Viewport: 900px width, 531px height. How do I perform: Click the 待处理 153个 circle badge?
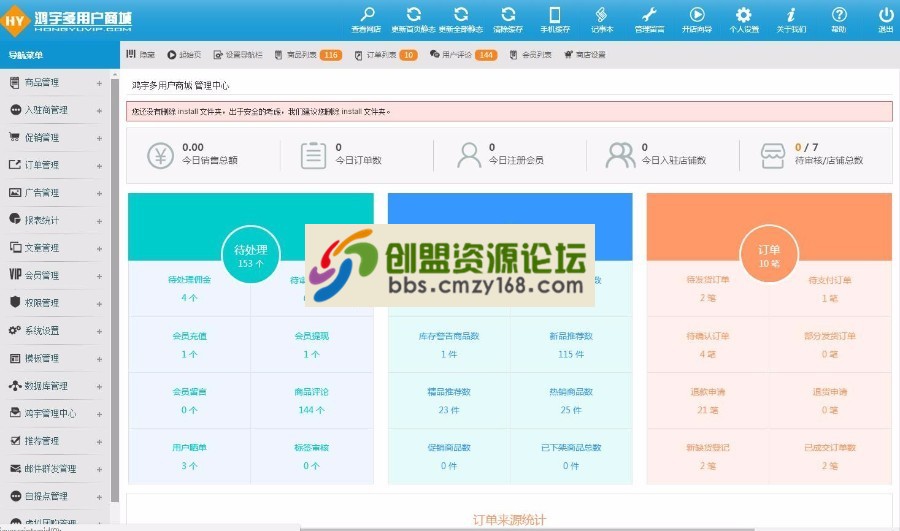click(250, 255)
